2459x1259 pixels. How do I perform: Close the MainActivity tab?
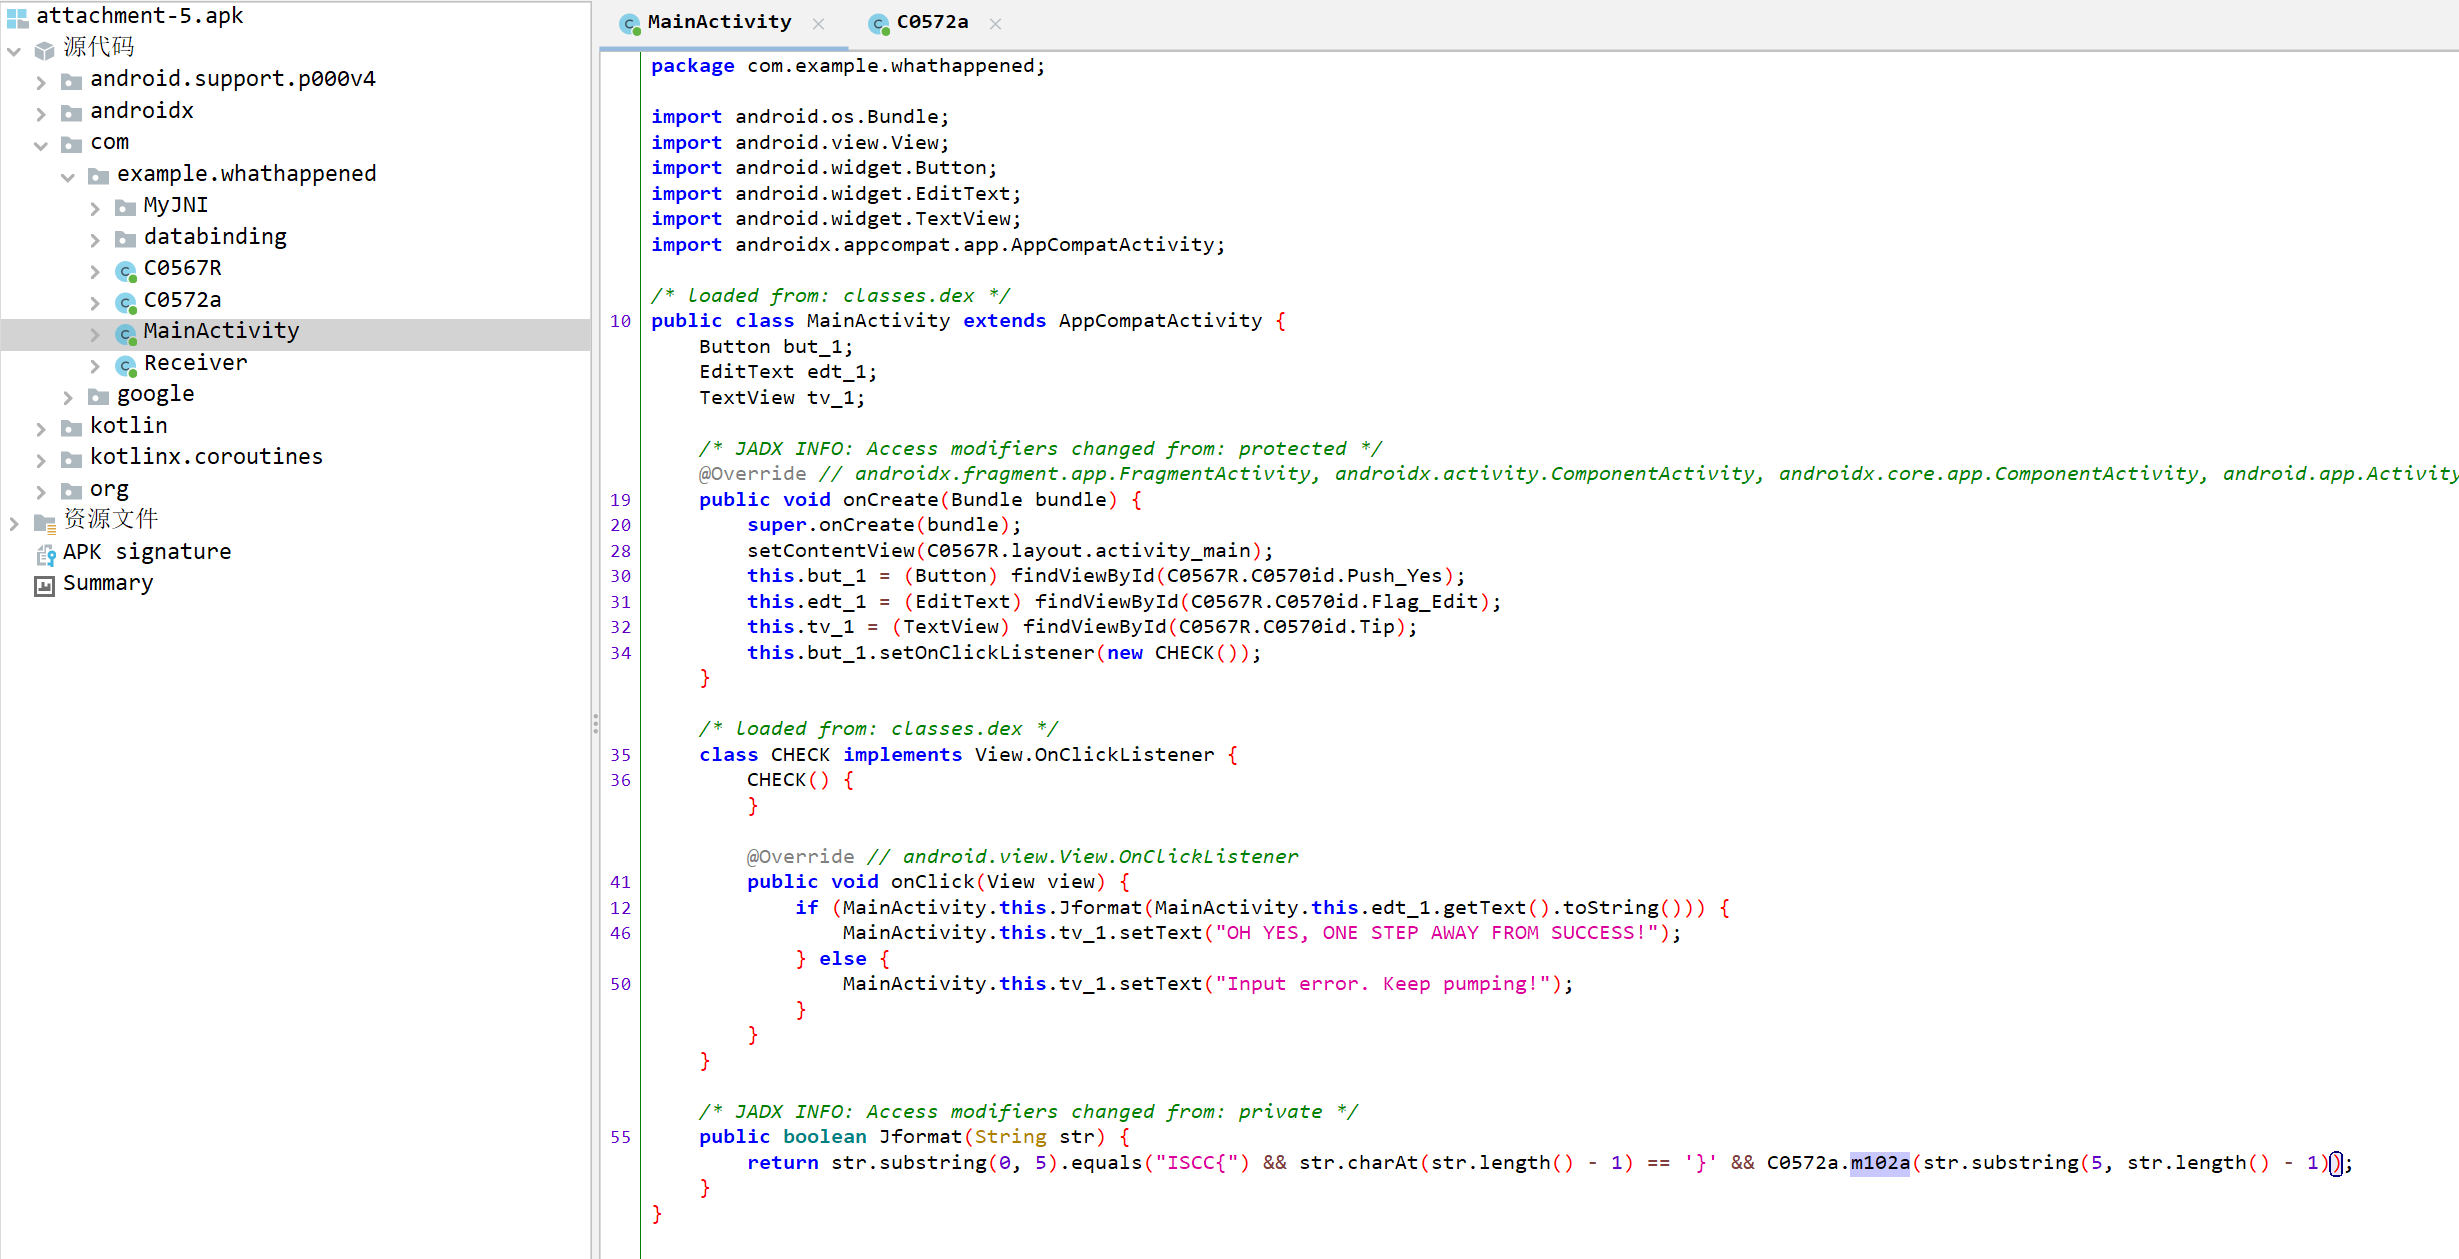819,24
